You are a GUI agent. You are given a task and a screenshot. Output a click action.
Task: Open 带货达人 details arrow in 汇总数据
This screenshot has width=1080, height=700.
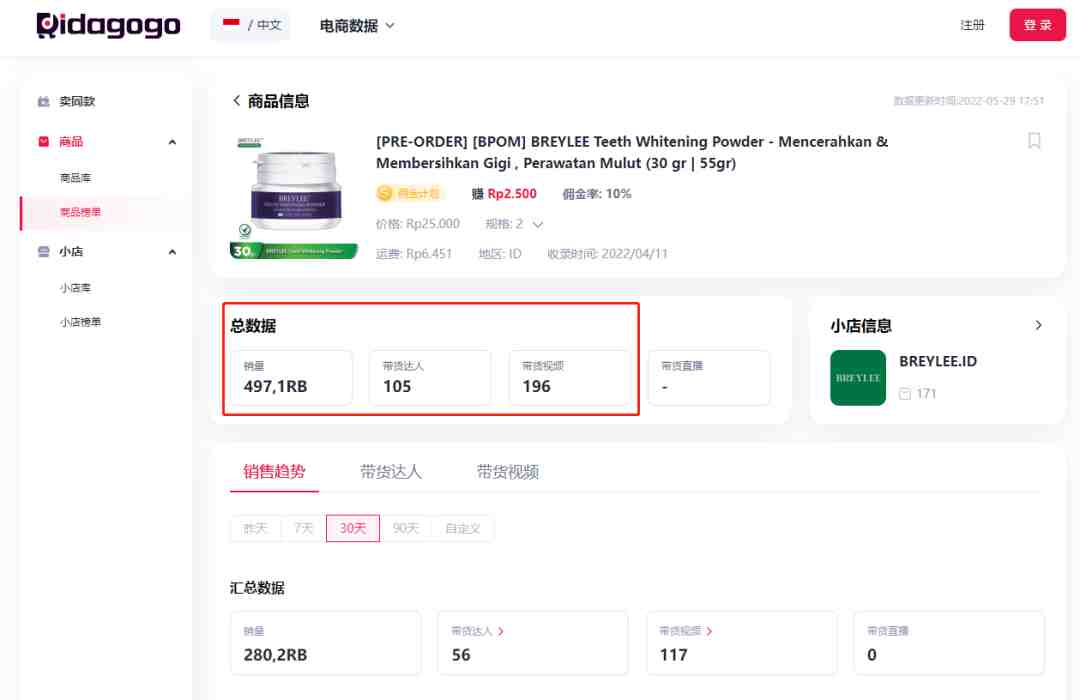[501, 631]
